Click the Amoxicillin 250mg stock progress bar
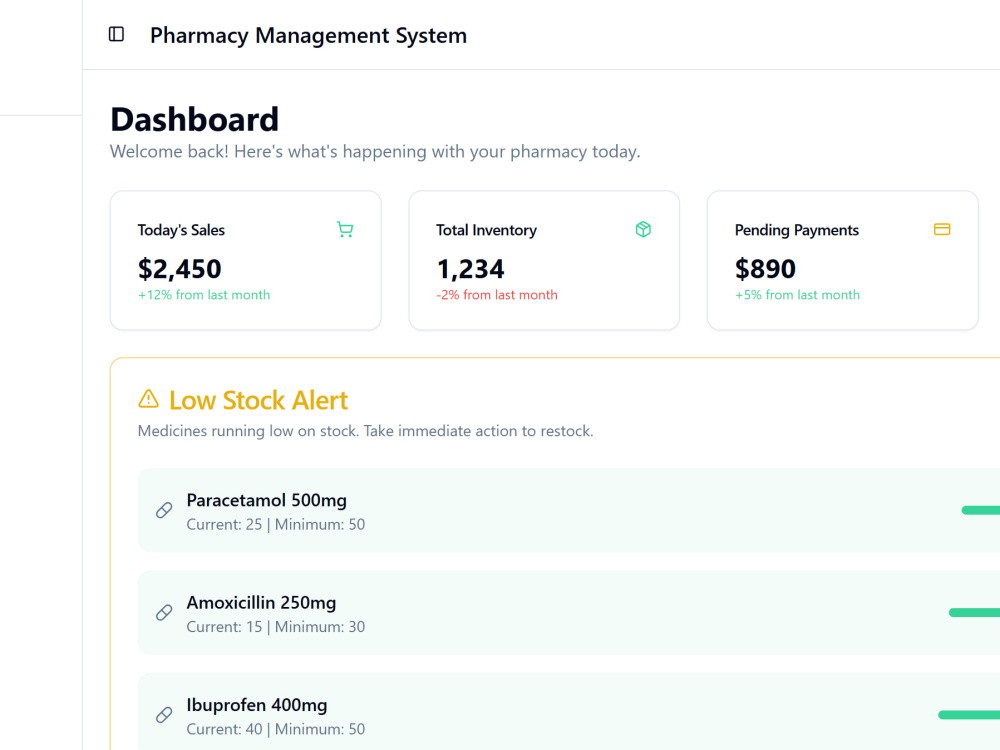This screenshot has height=750, width=1000. tap(974, 613)
